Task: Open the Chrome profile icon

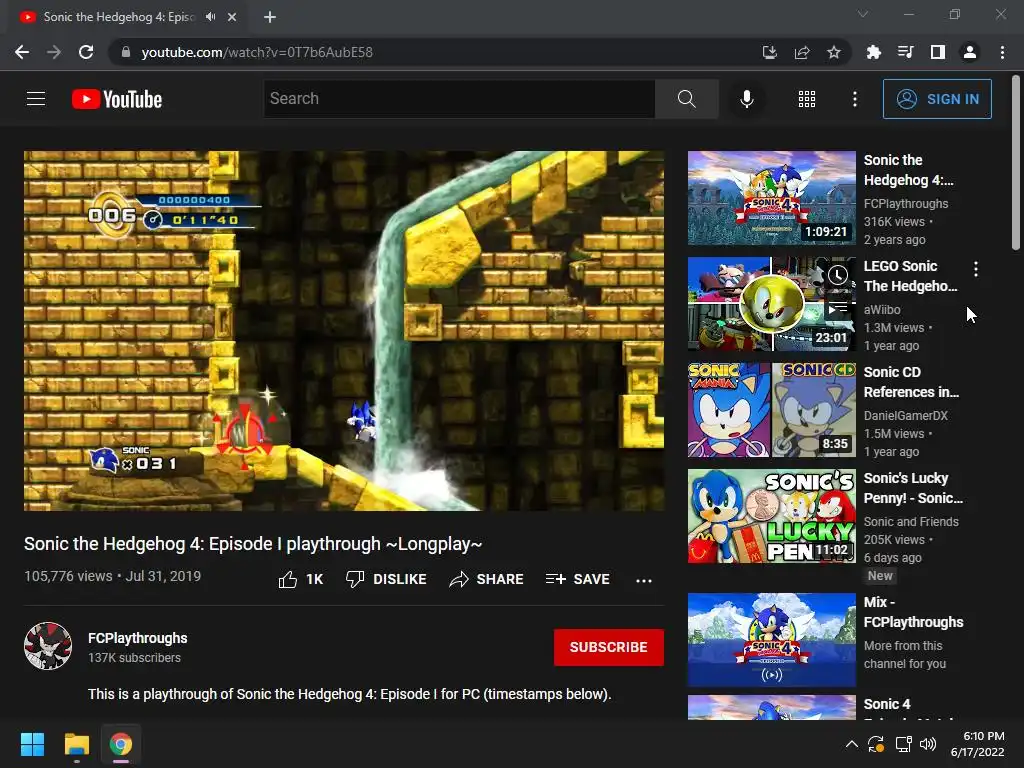Action: pyautogui.click(x=970, y=52)
